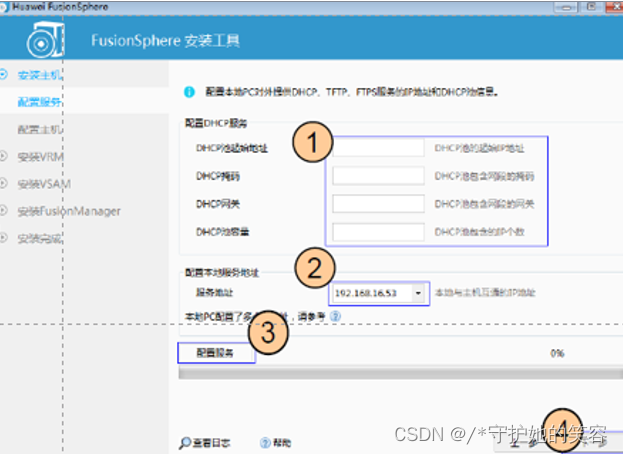This screenshot has width=623, height=454.
Task: Open the help link at bottom
Action: pyautogui.click(x=276, y=442)
